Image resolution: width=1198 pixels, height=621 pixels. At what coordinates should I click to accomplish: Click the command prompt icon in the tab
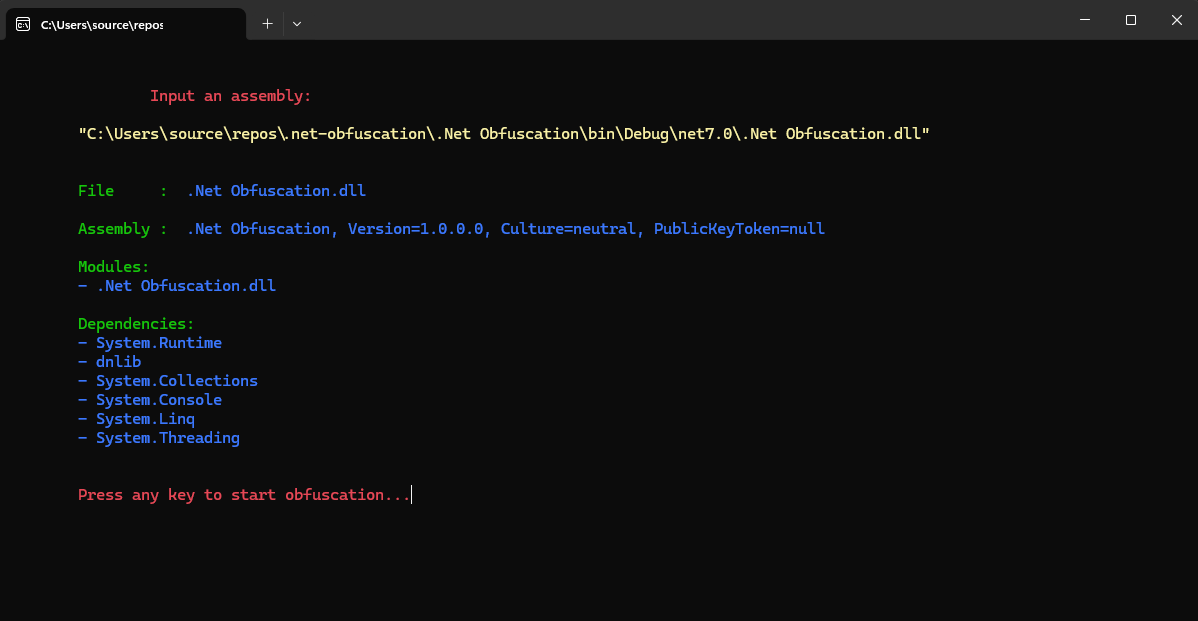click(x=23, y=24)
